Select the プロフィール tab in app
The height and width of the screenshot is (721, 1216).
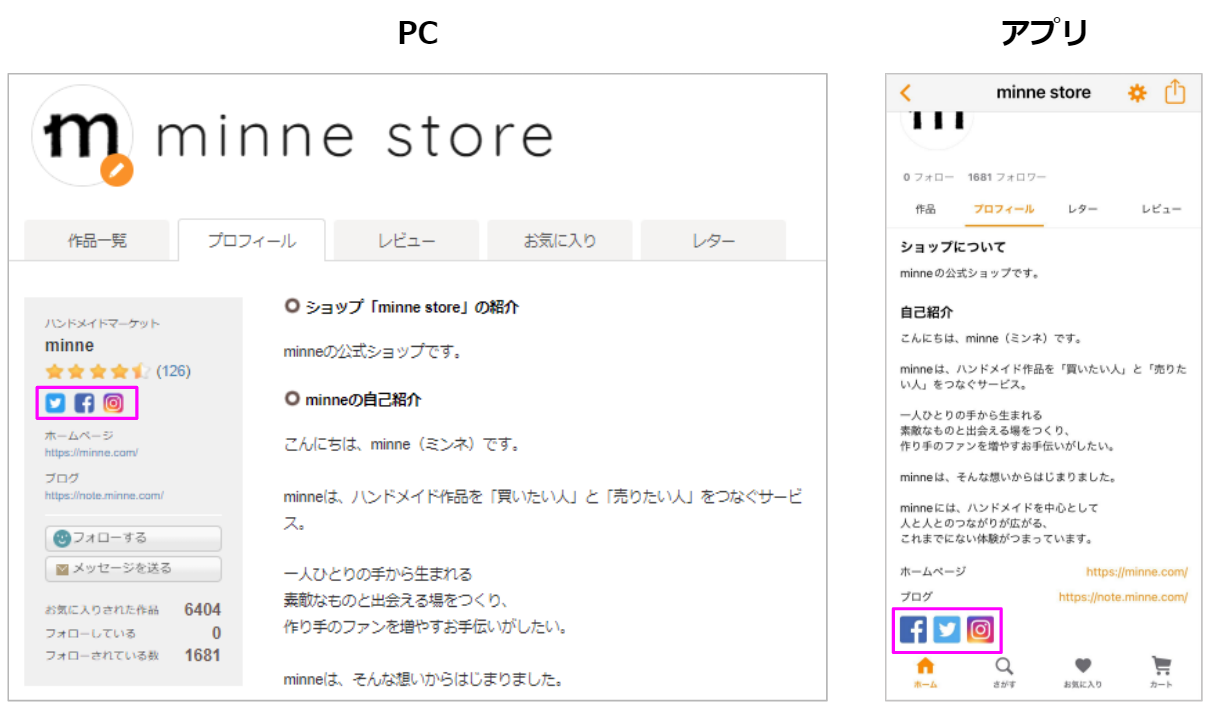[1004, 209]
